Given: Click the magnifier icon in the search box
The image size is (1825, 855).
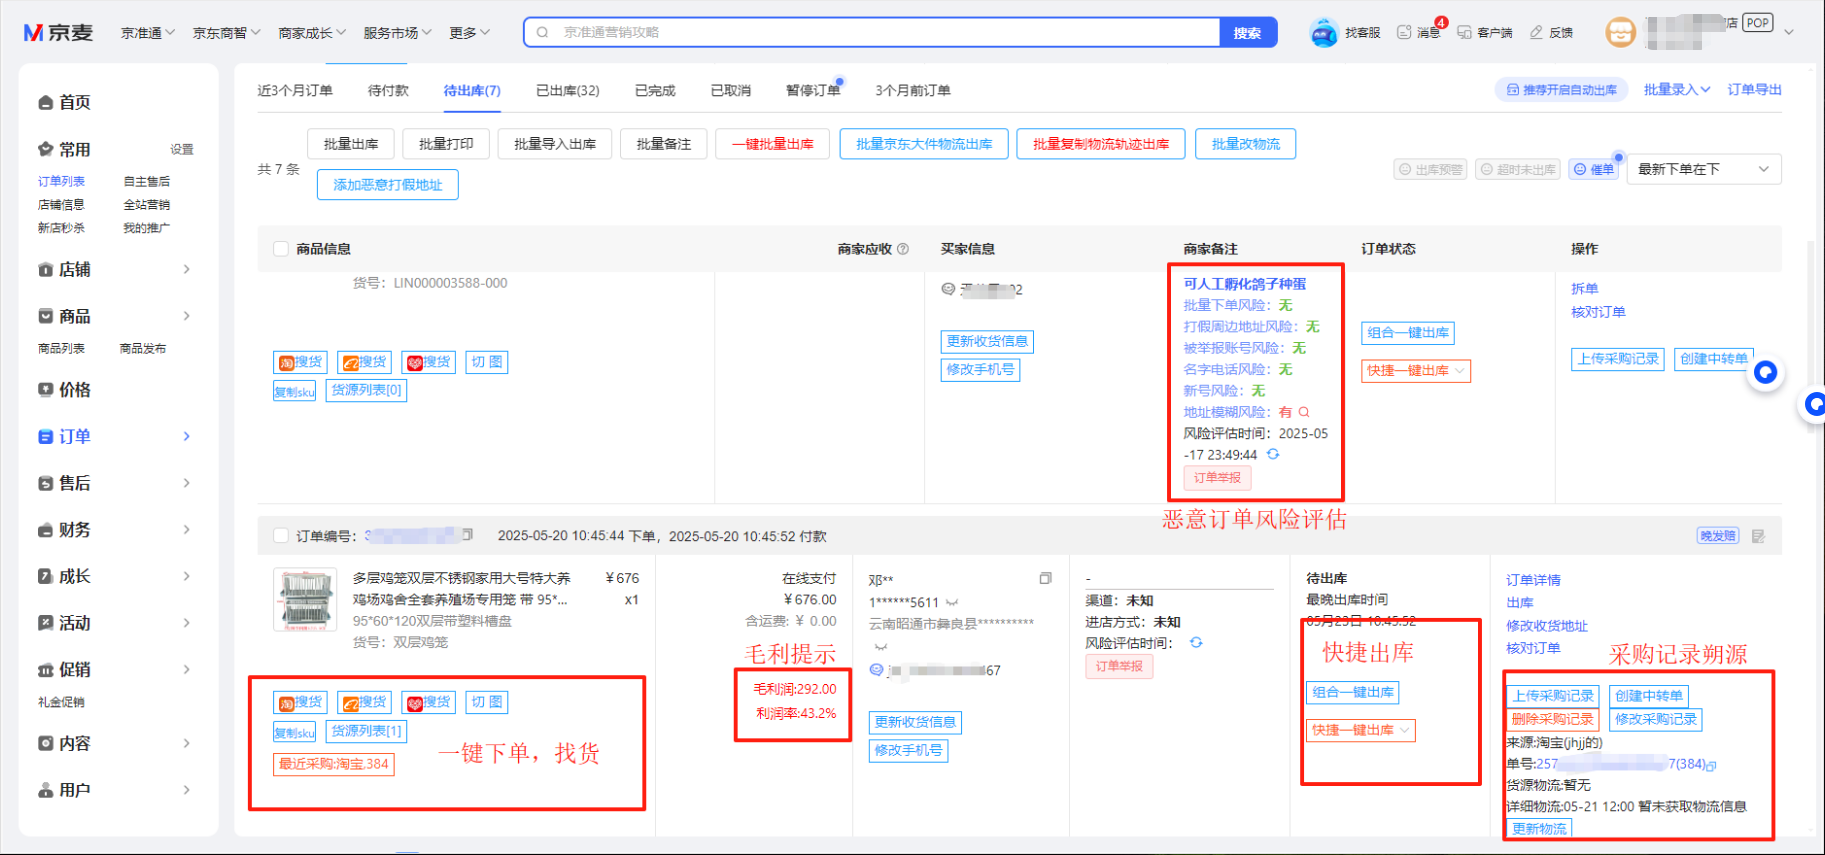Looking at the screenshot, I should click(542, 32).
